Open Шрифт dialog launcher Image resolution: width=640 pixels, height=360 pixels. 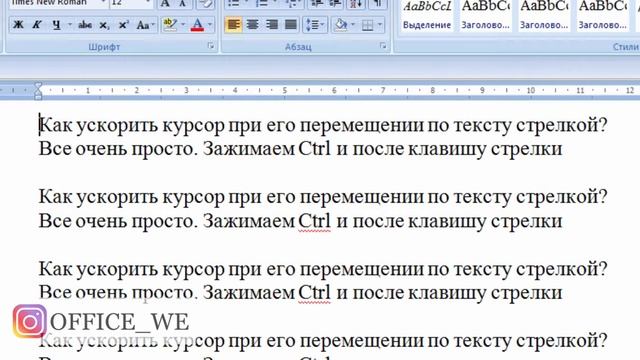(211, 46)
